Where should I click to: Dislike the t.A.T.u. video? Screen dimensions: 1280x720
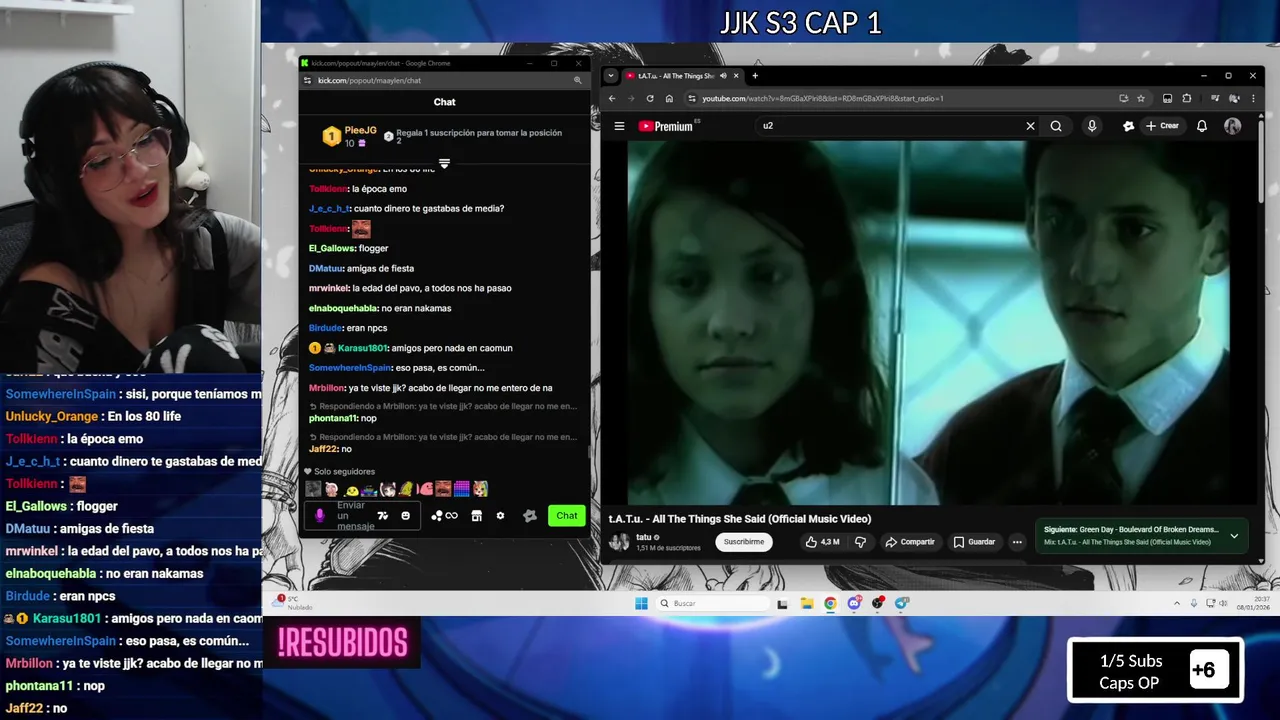click(x=860, y=542)
